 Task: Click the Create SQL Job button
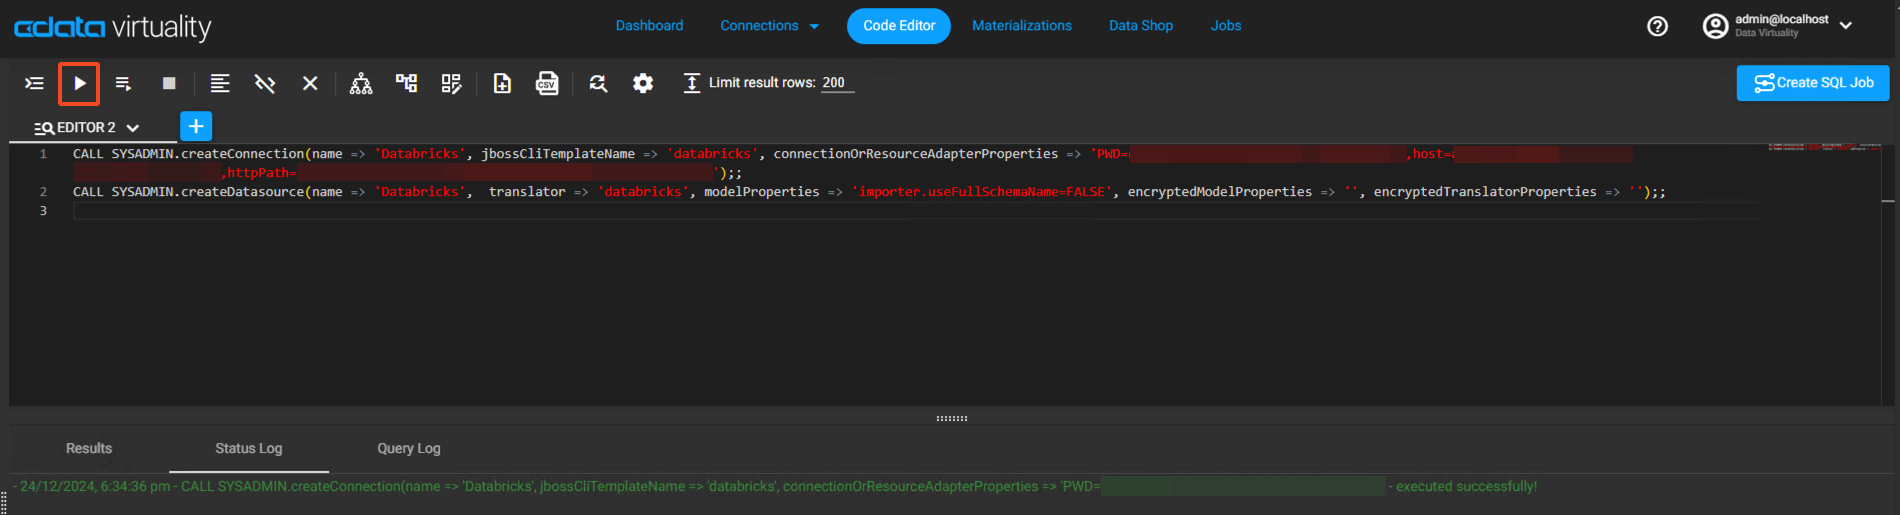(x=1812, y=83)
